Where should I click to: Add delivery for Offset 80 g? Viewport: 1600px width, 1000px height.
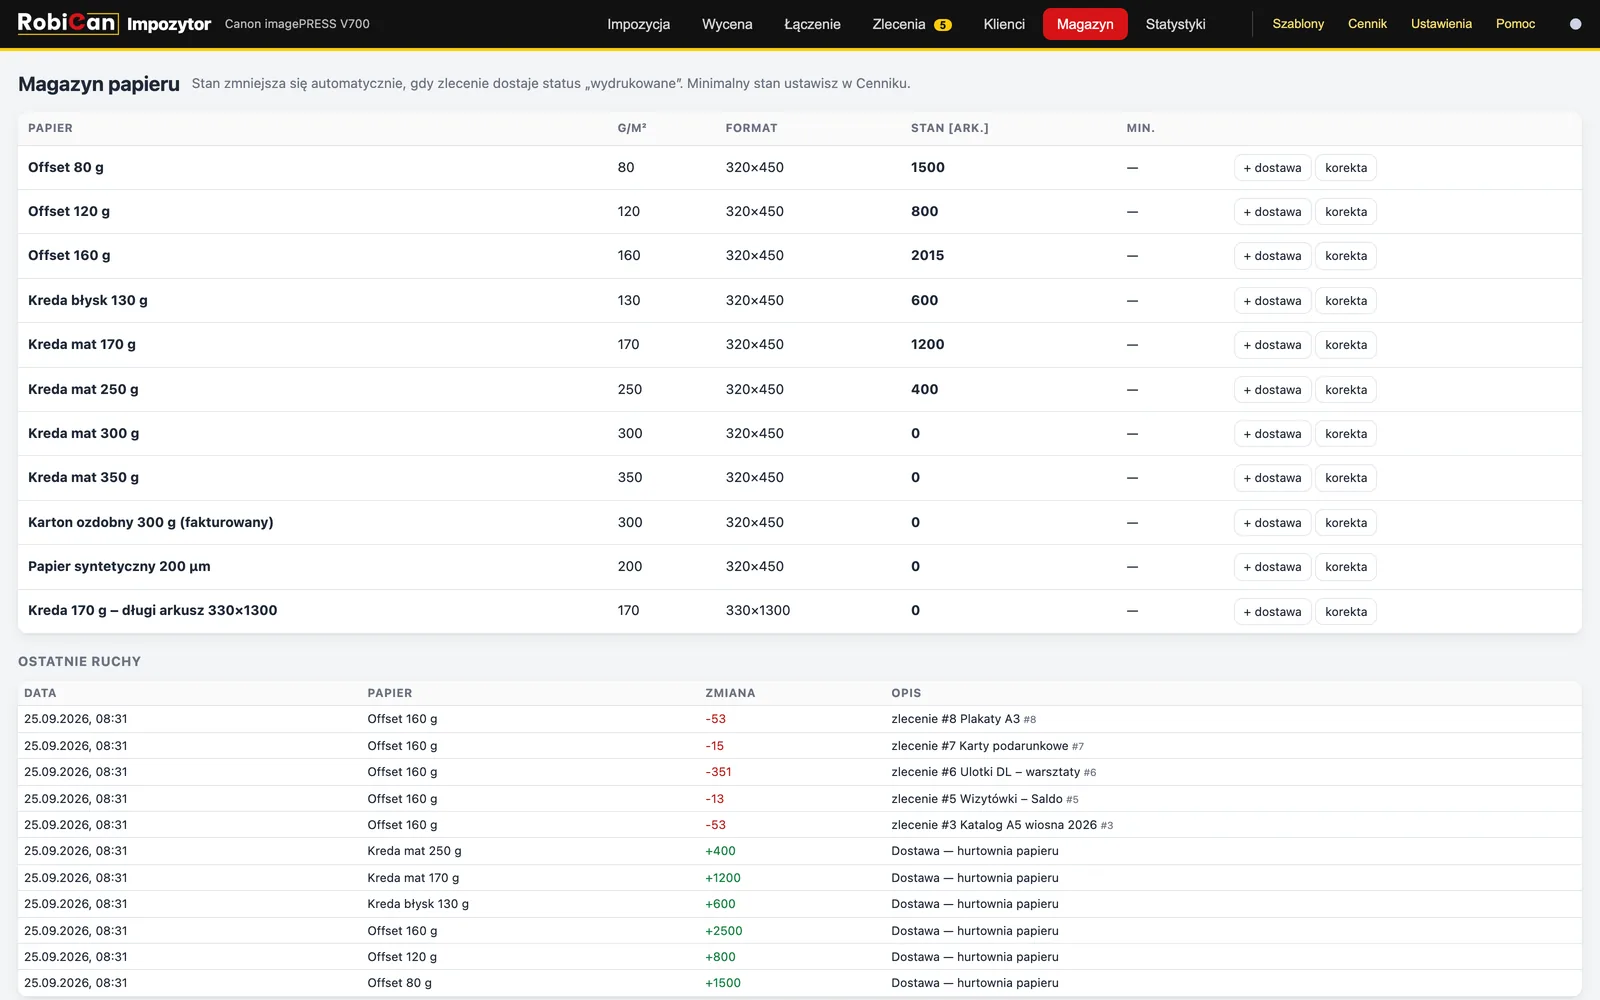coord(1272,168)
